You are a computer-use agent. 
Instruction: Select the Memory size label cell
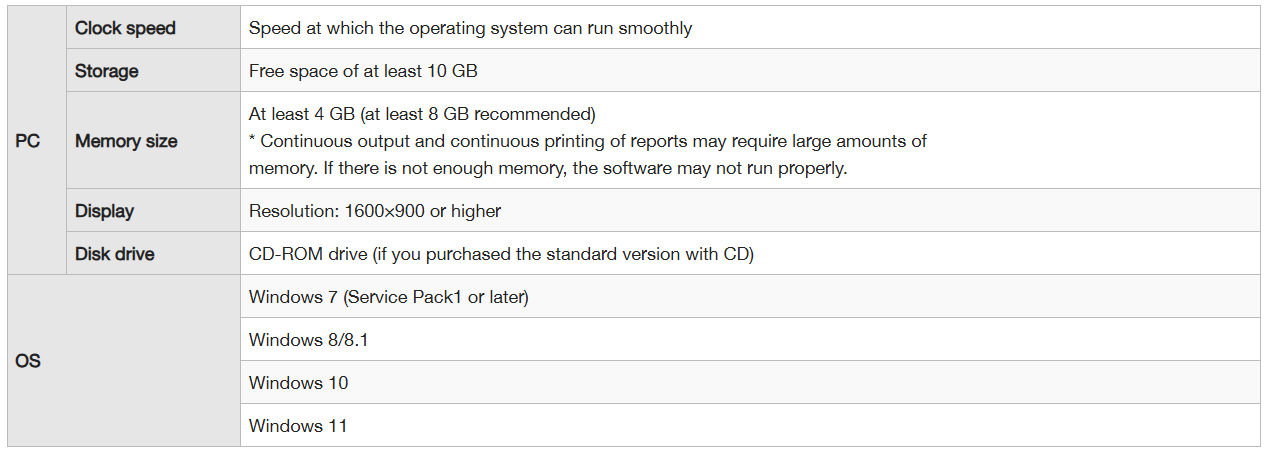pos(126,141)
